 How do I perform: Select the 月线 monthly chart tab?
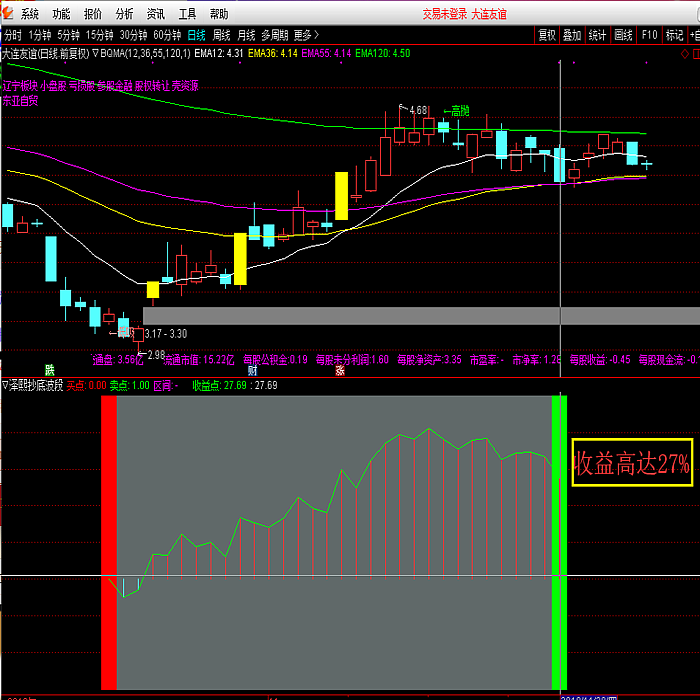coord(246,35)
